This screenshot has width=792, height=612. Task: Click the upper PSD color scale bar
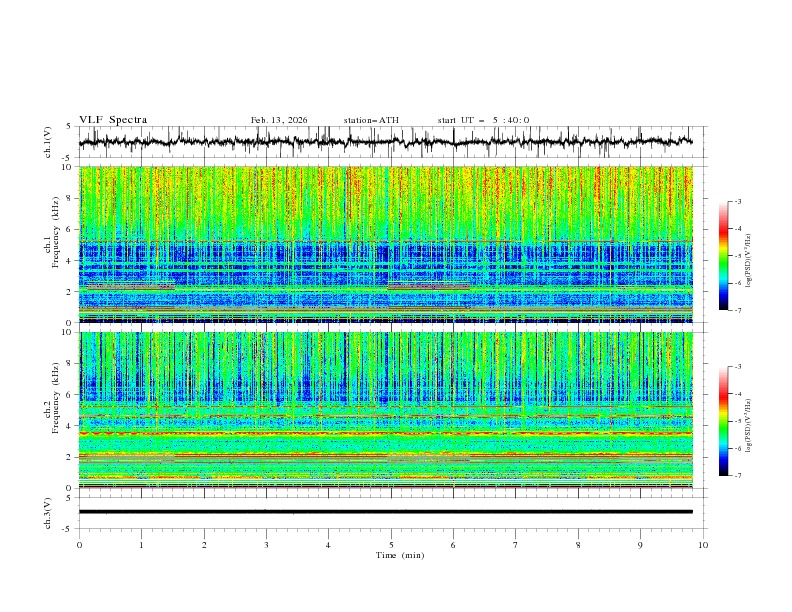coord(723,256)
